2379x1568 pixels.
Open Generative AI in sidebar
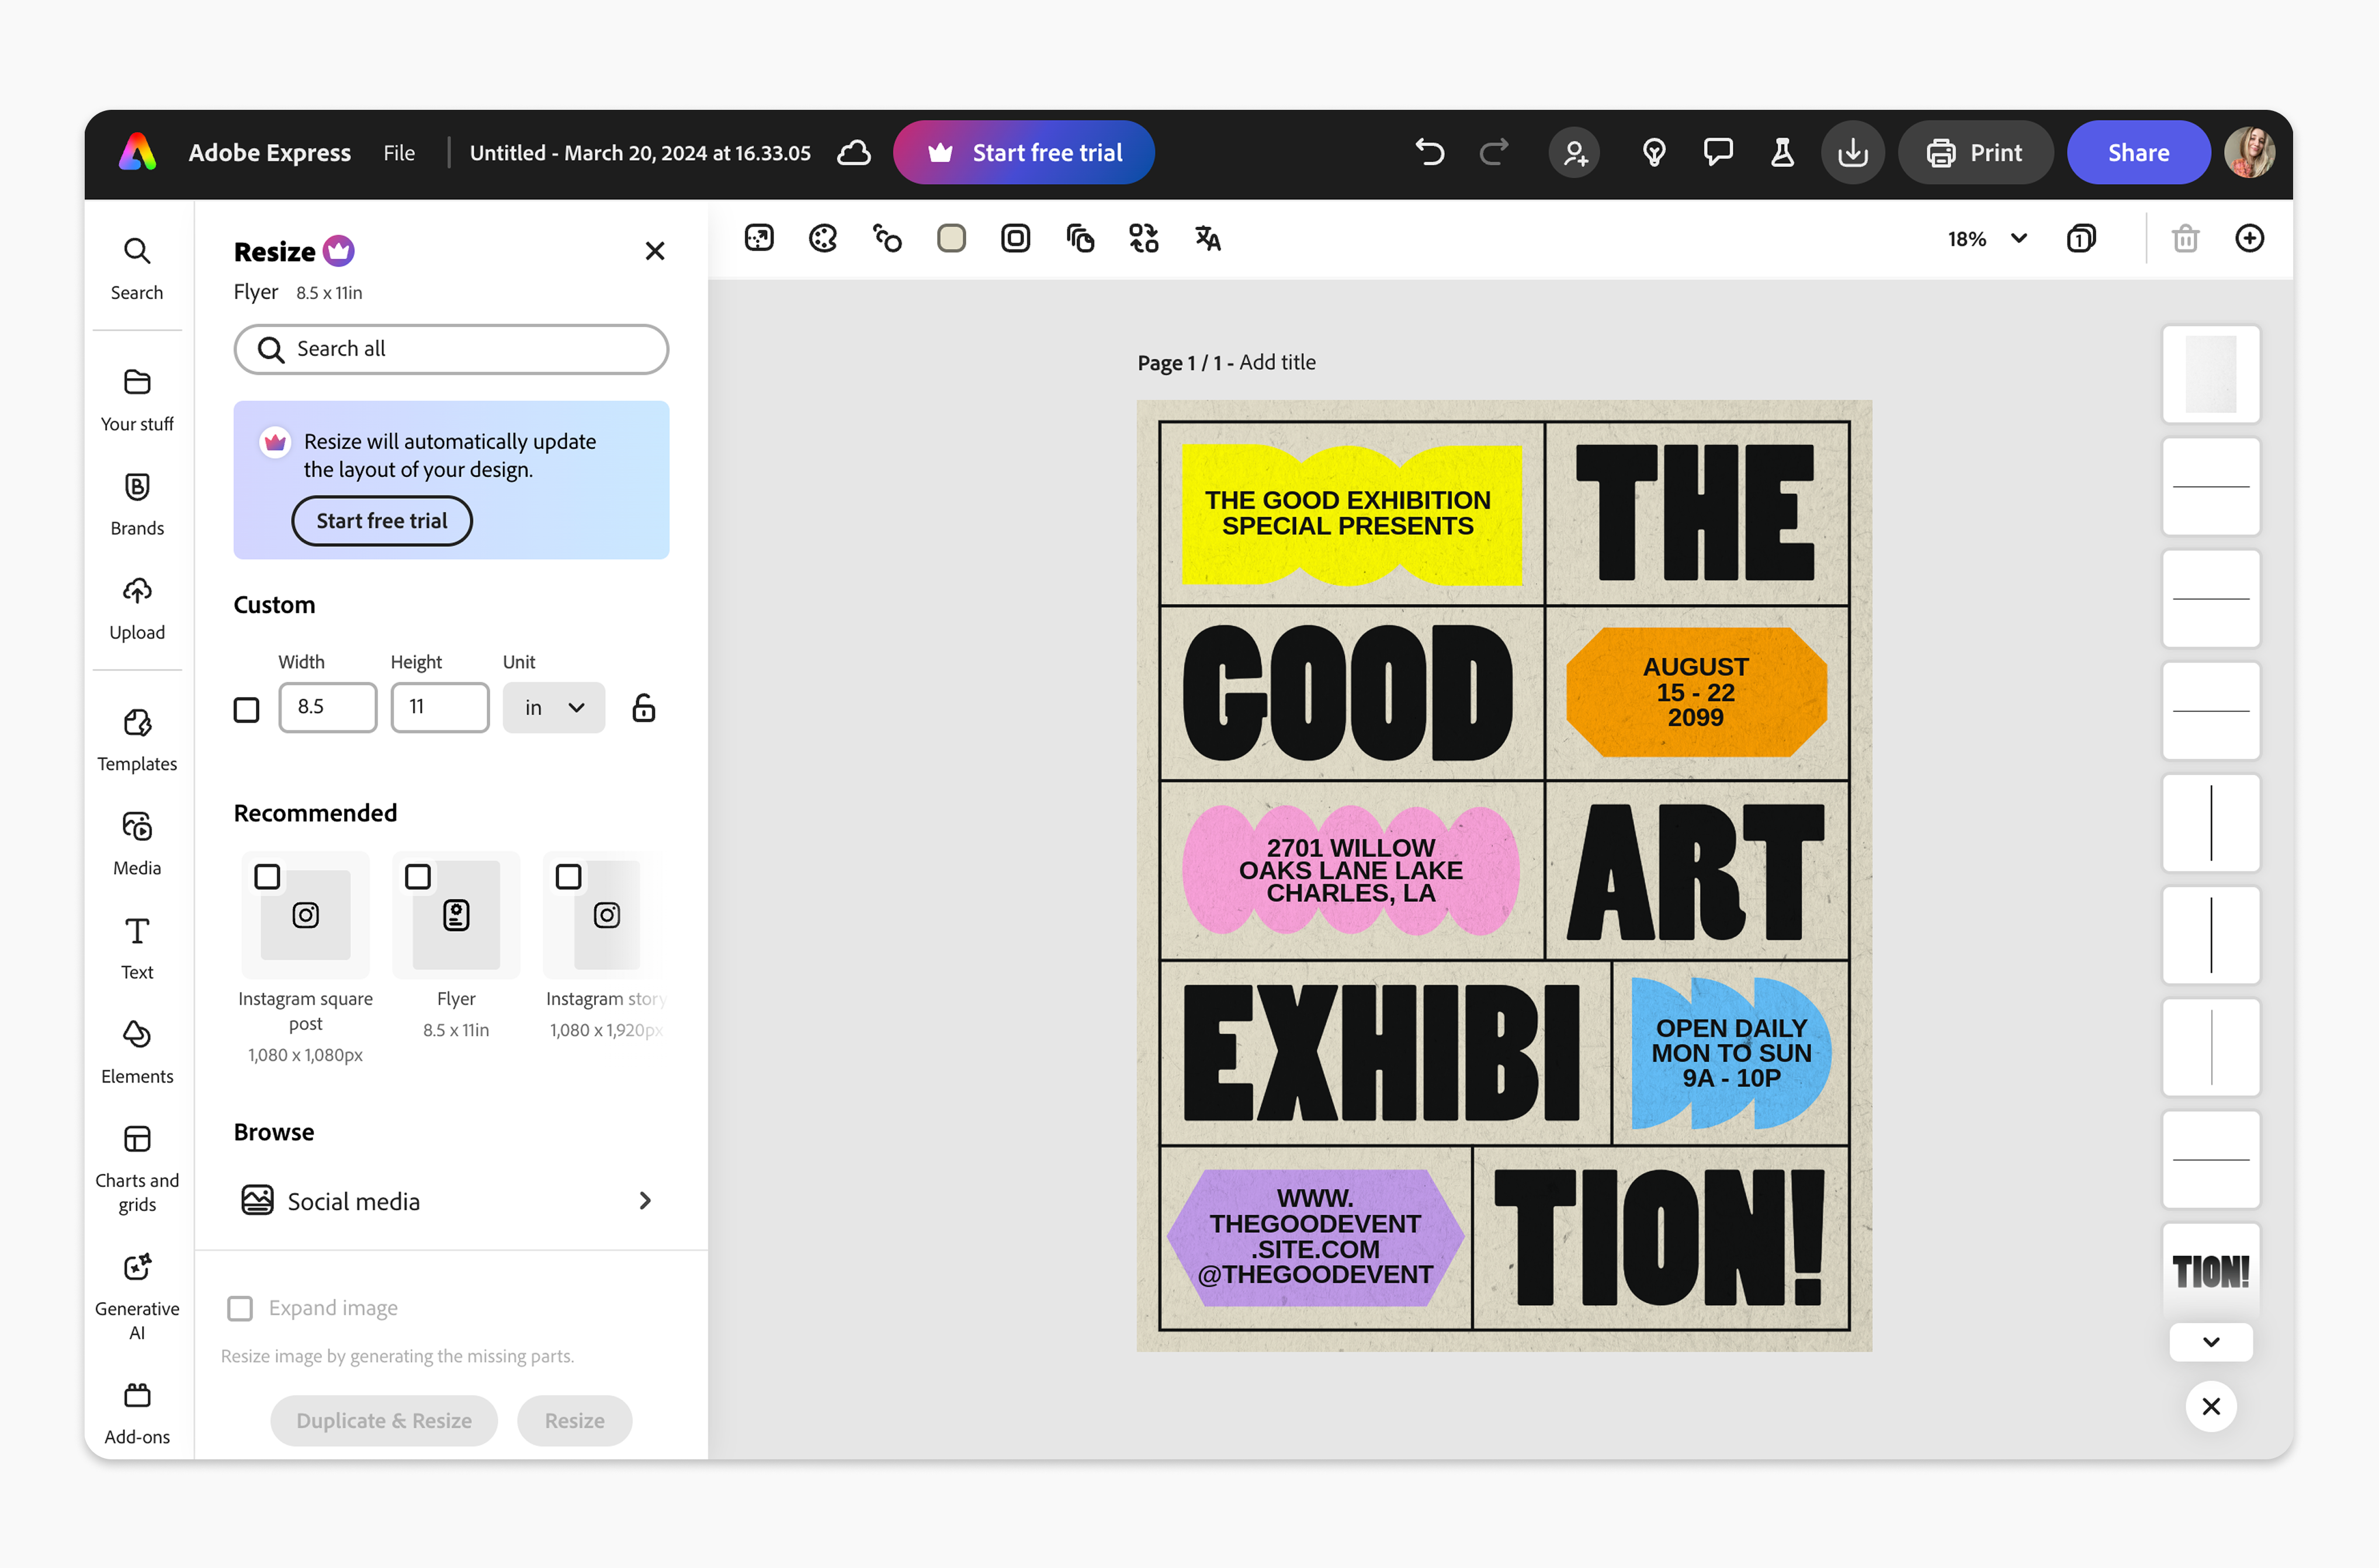click(x=137, y=1296)
